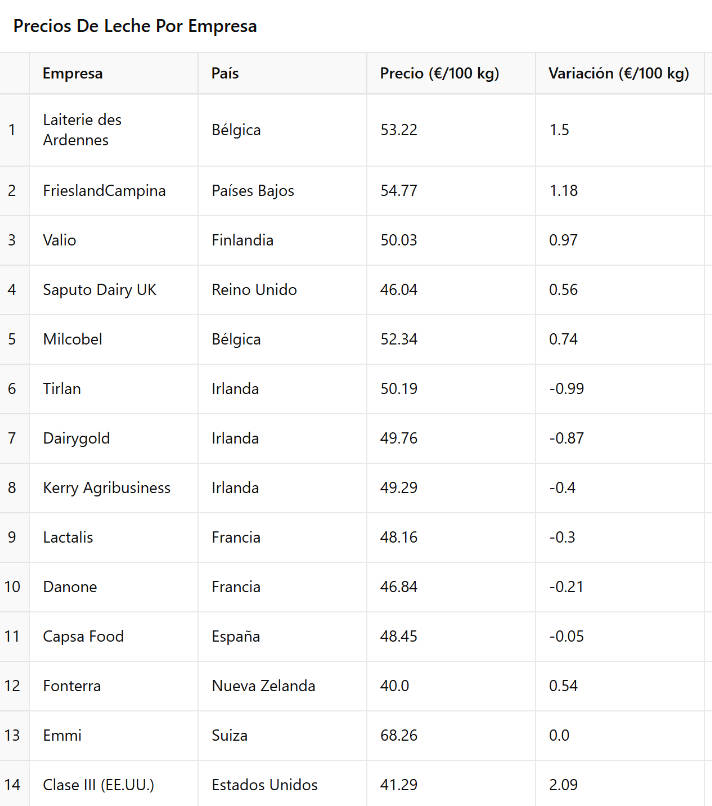The image size is (712, 806).
Task: Click Precio (€/100 kg) column header
Action: tap(451, 73)
